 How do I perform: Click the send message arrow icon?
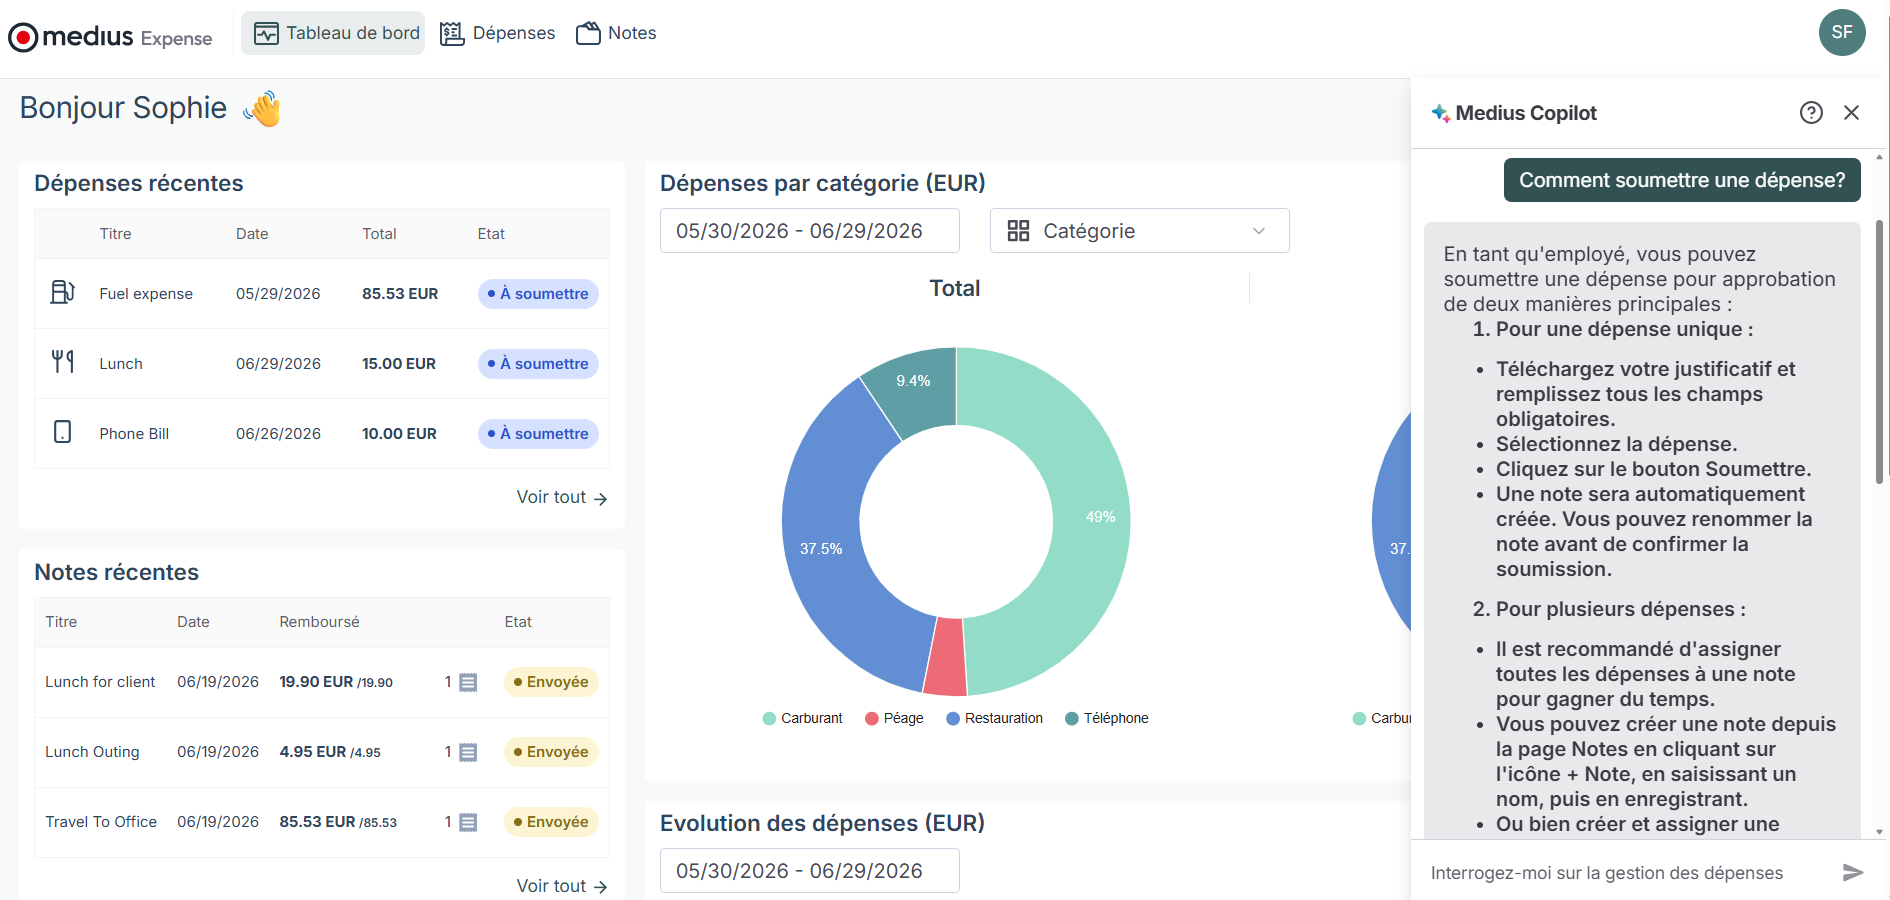(x=1853, y=872)
